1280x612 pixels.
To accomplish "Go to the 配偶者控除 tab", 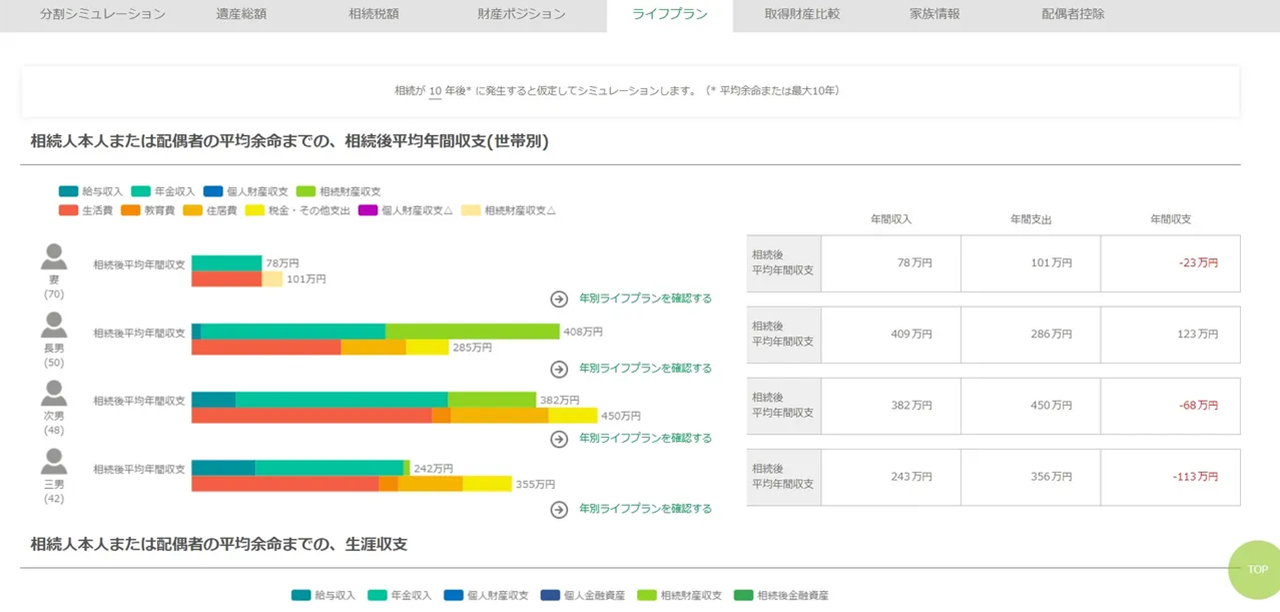I will (1073, 15).
